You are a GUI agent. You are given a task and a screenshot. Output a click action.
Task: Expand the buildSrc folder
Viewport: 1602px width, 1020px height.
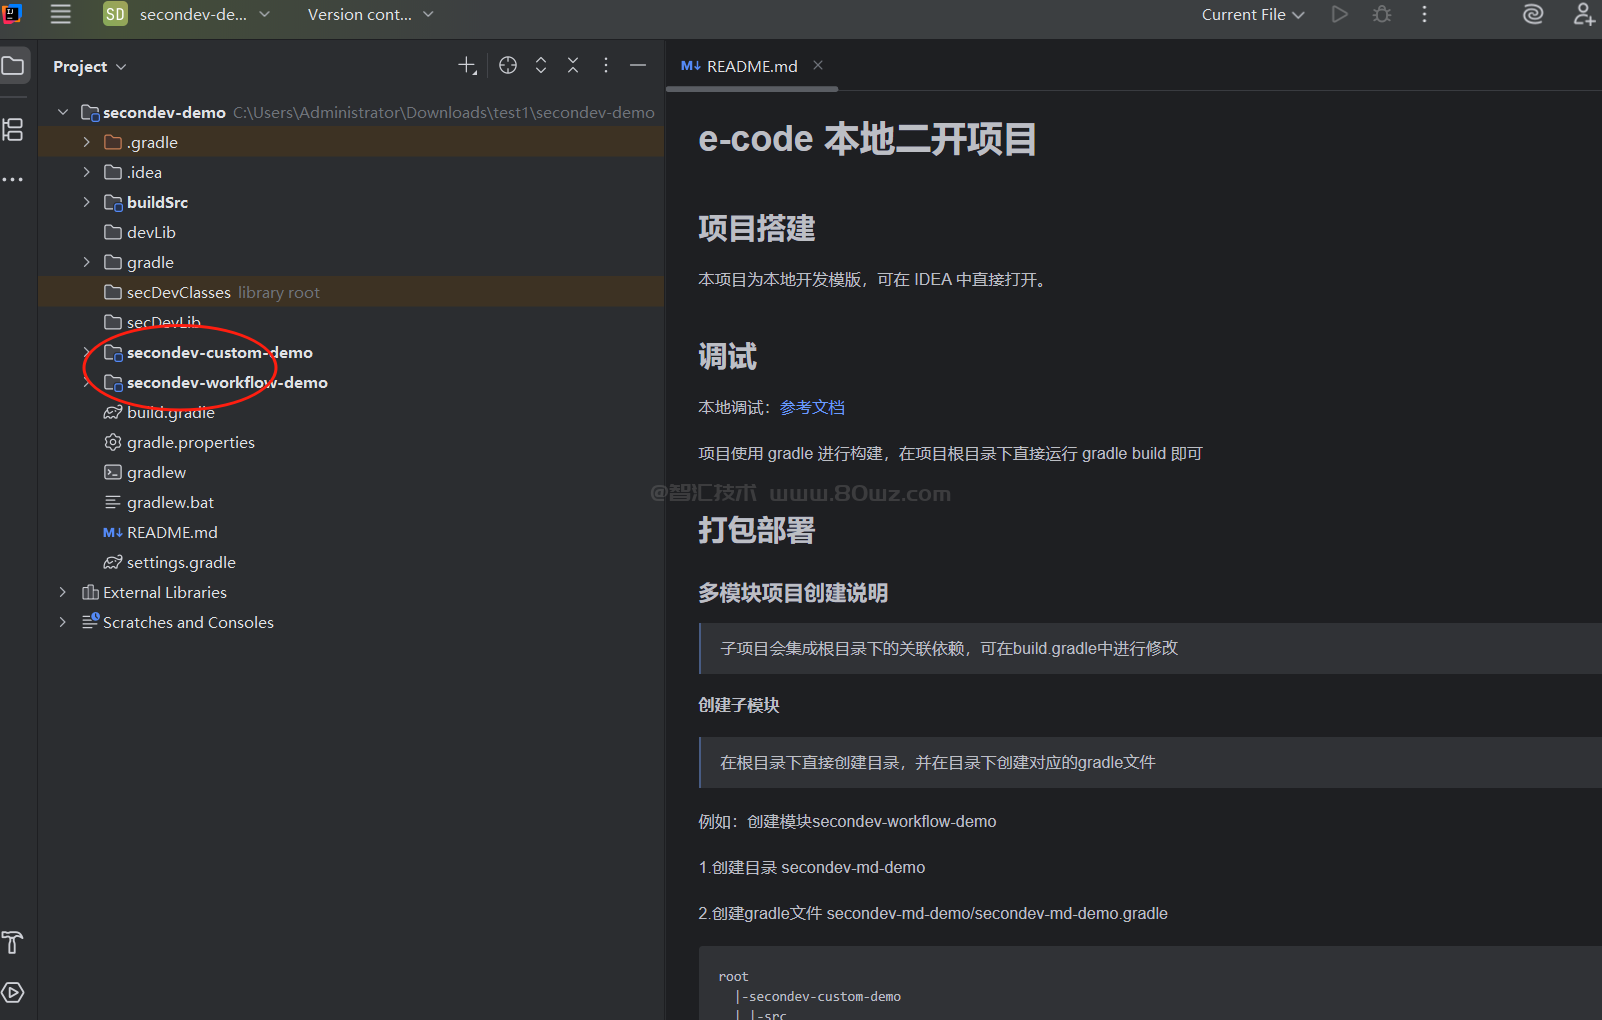(x=87, y=202)
